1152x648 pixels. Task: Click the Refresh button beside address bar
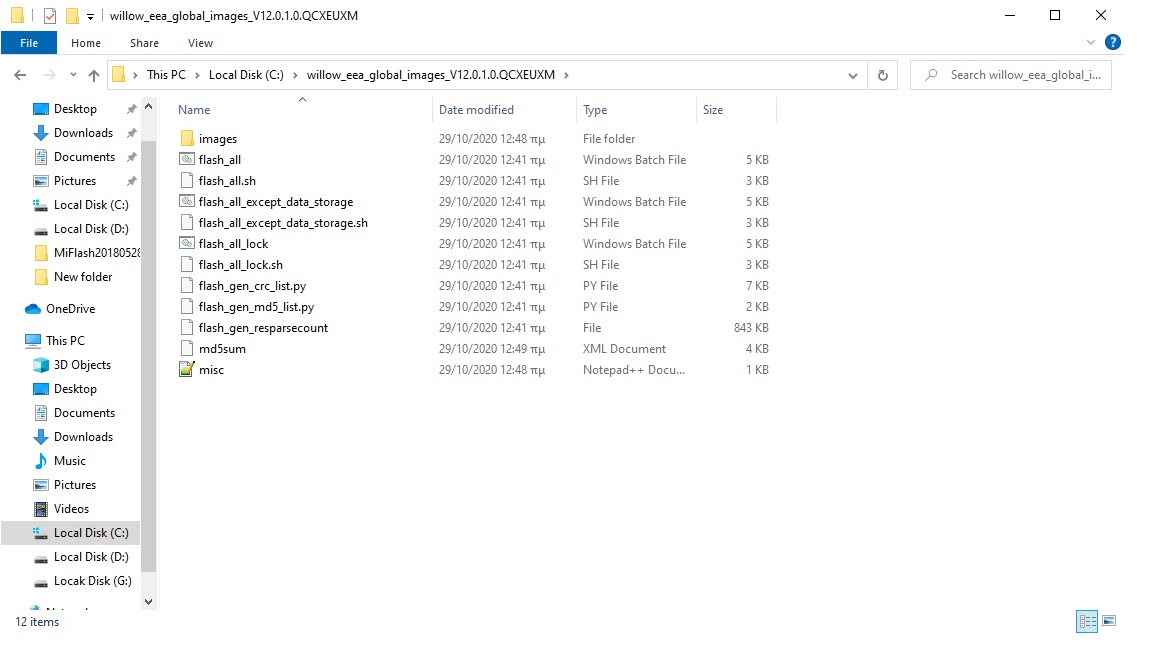point(882,75)
